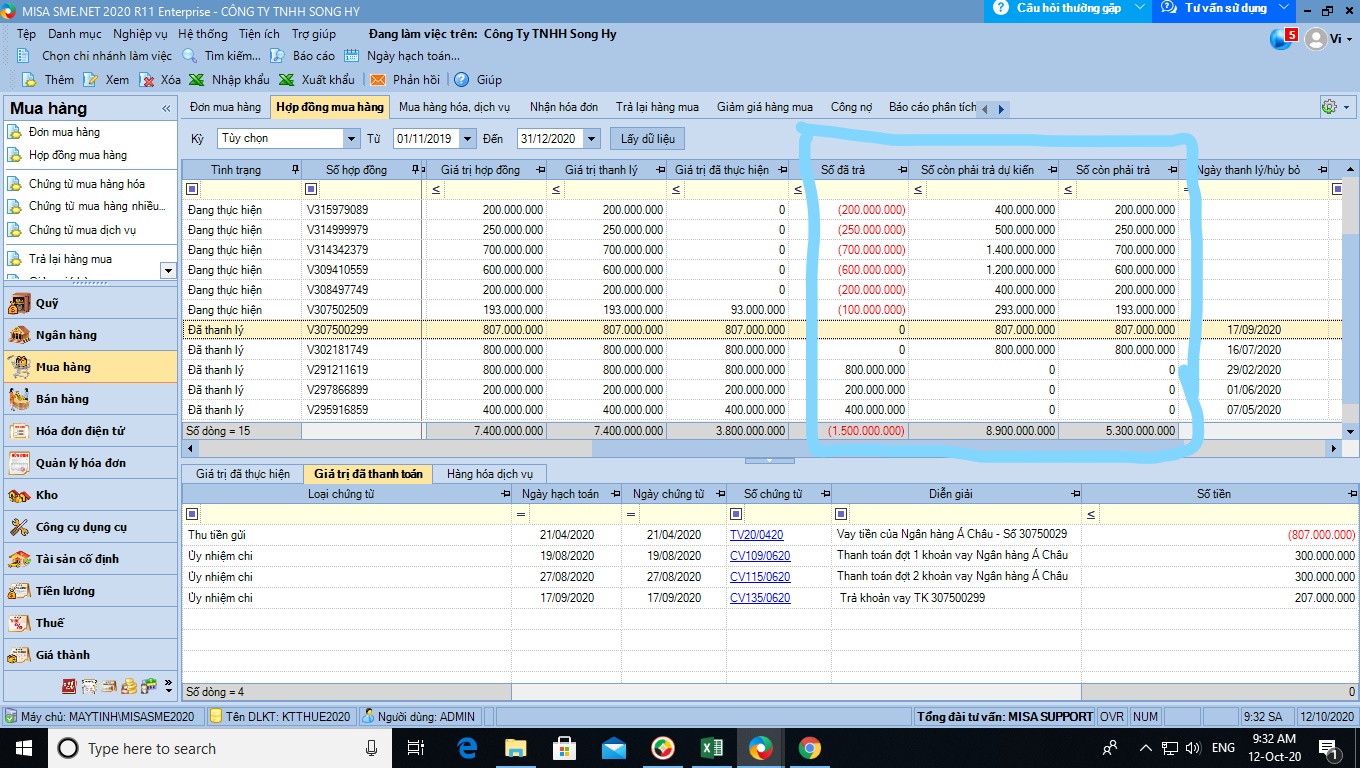
Task: Toggle pin on Diễn giải column header
Action: pyautogui.click(x=1075, y=494)
